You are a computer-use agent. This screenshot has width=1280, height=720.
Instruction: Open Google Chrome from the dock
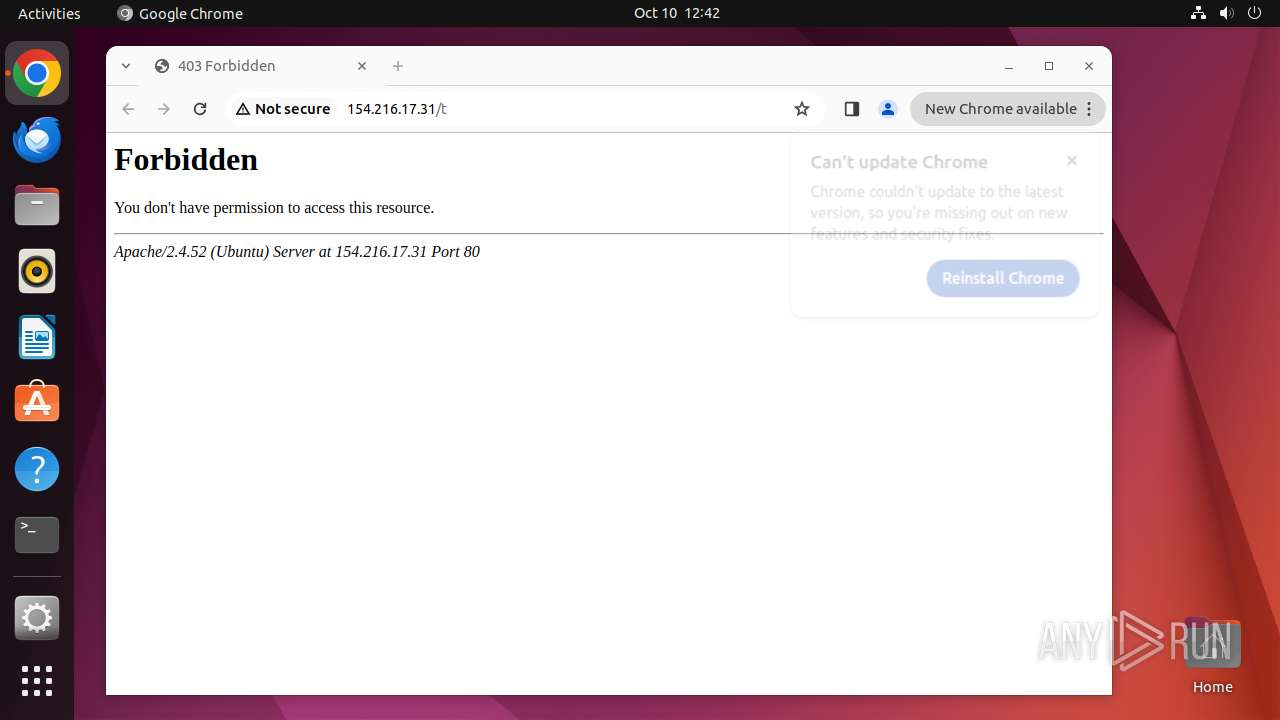pos(37,74)
